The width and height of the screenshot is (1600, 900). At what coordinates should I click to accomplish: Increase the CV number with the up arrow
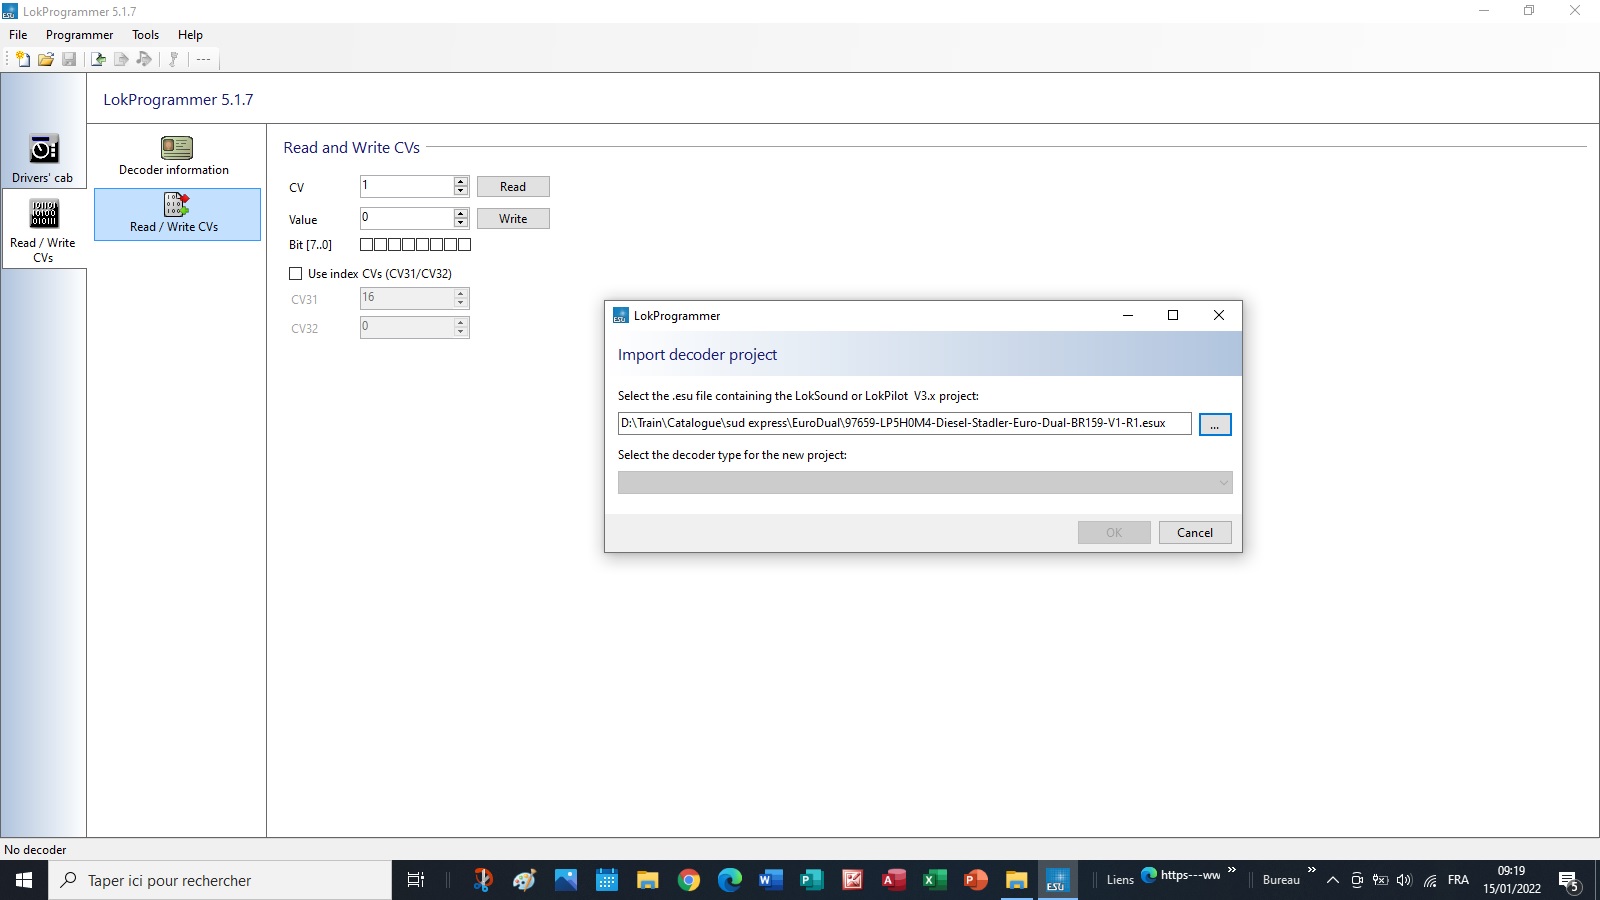(461, 181)
